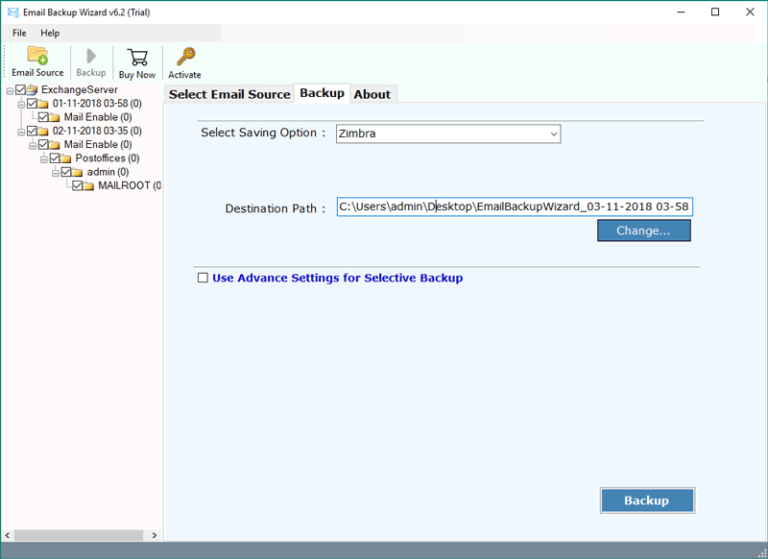Viewport: 768px width, 559px height.
Task: Open the Help menu
Action: point(50,33)
